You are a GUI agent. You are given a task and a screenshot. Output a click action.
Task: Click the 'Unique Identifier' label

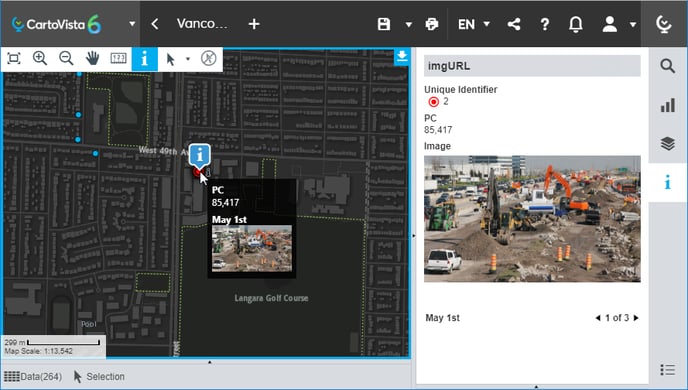pos(461,89)
